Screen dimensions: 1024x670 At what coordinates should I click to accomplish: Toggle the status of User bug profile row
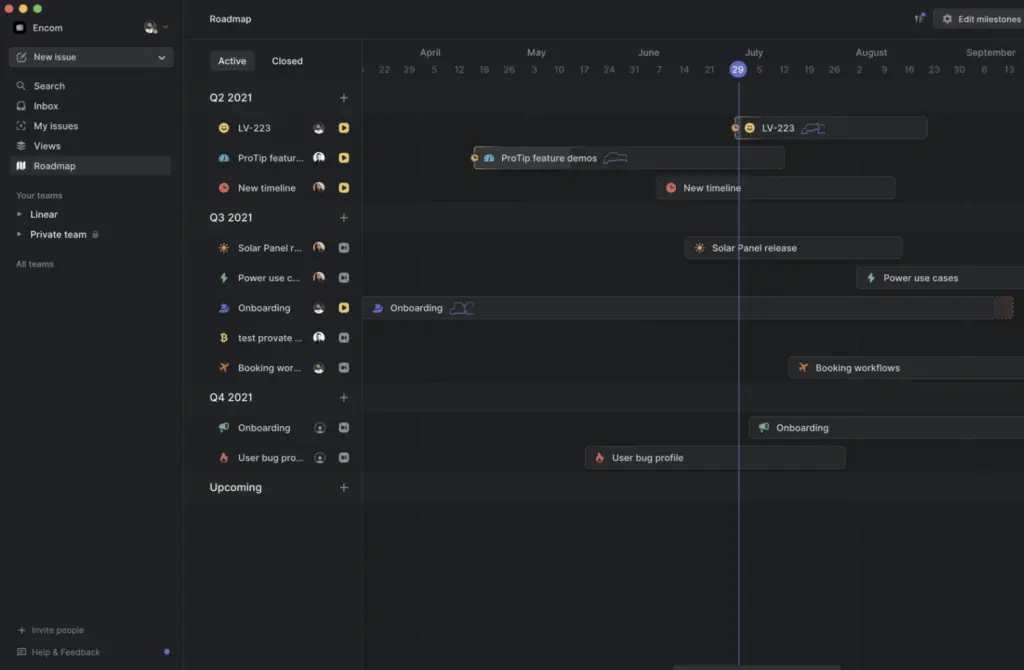[x=344, y=458]
